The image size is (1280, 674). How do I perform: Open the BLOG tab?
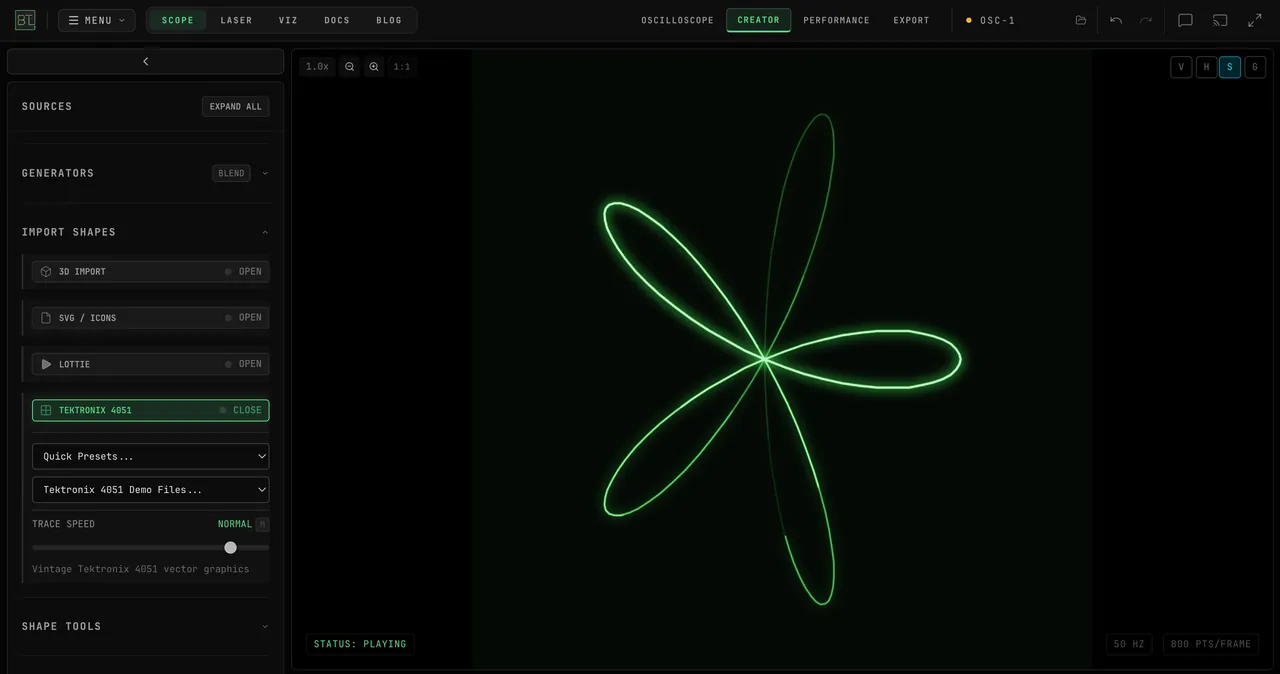pos(389,20)
